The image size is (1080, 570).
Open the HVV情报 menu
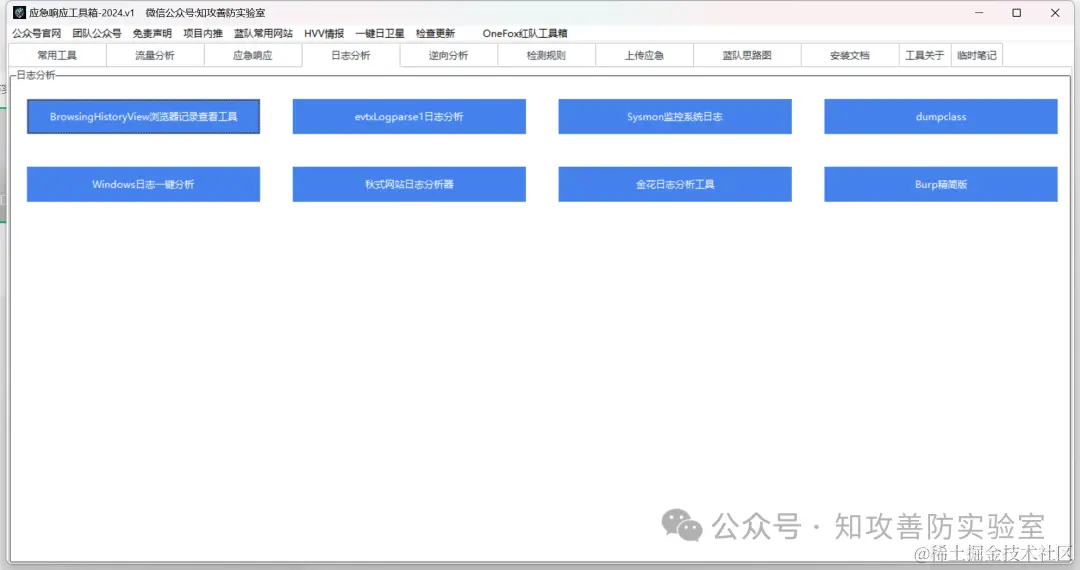pyautogui.click(x=324, y=33)
